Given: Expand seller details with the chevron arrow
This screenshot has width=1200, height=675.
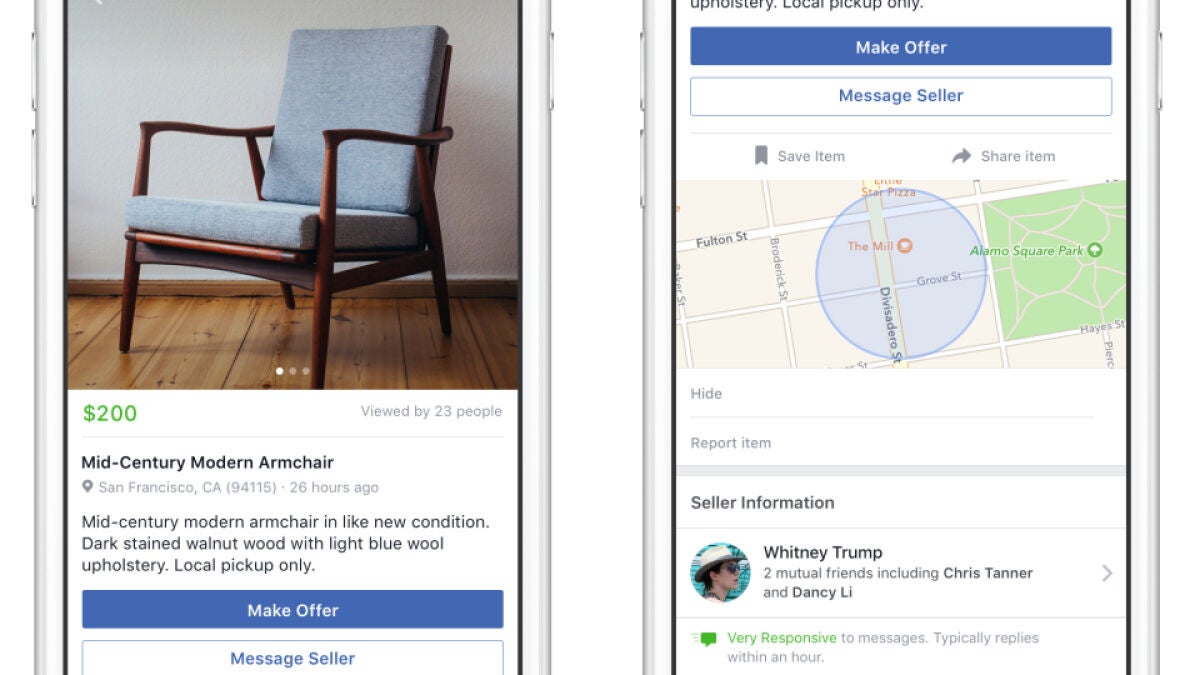Looking at the screenshot, I should point(1107,573).
